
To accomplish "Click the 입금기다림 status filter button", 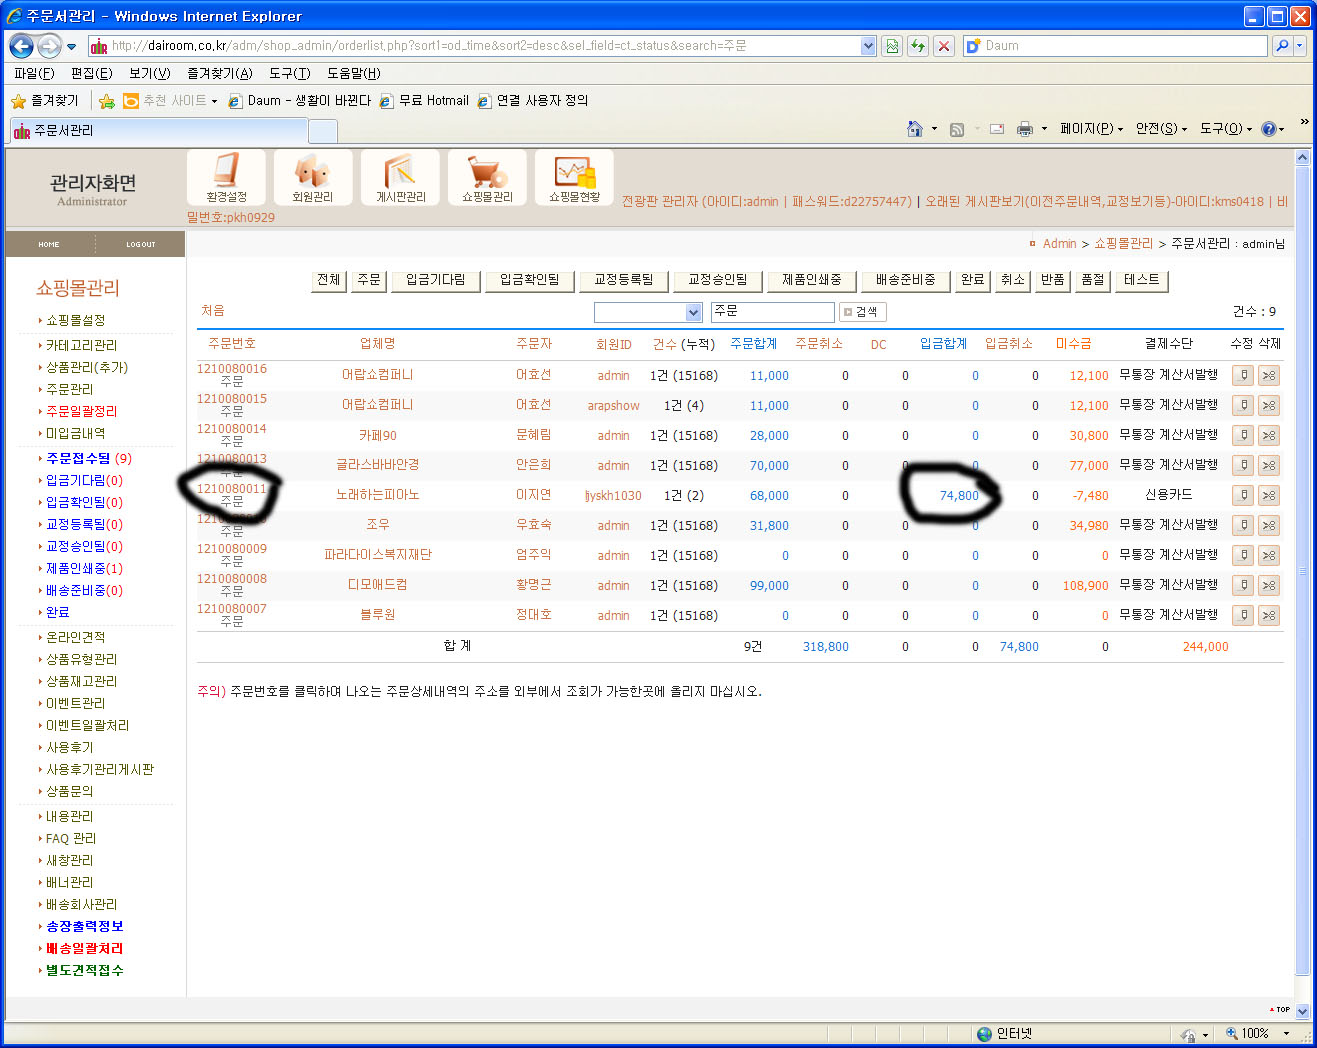I will pos(435,280).
